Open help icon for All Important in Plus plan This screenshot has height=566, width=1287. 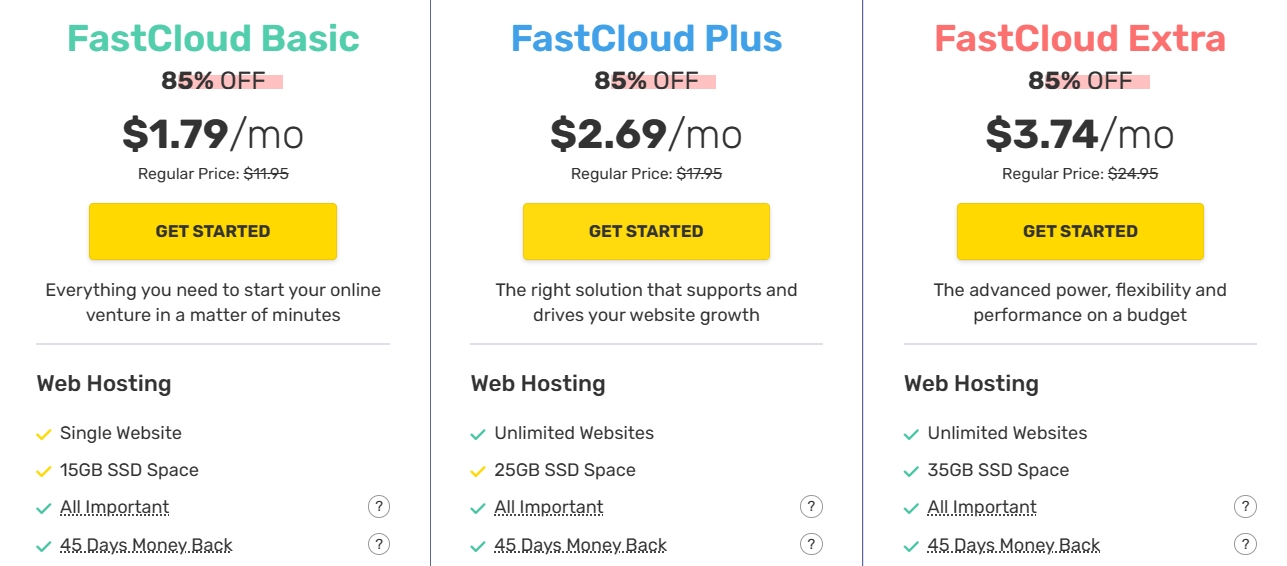pyautogui.click(x=812, y=507)
